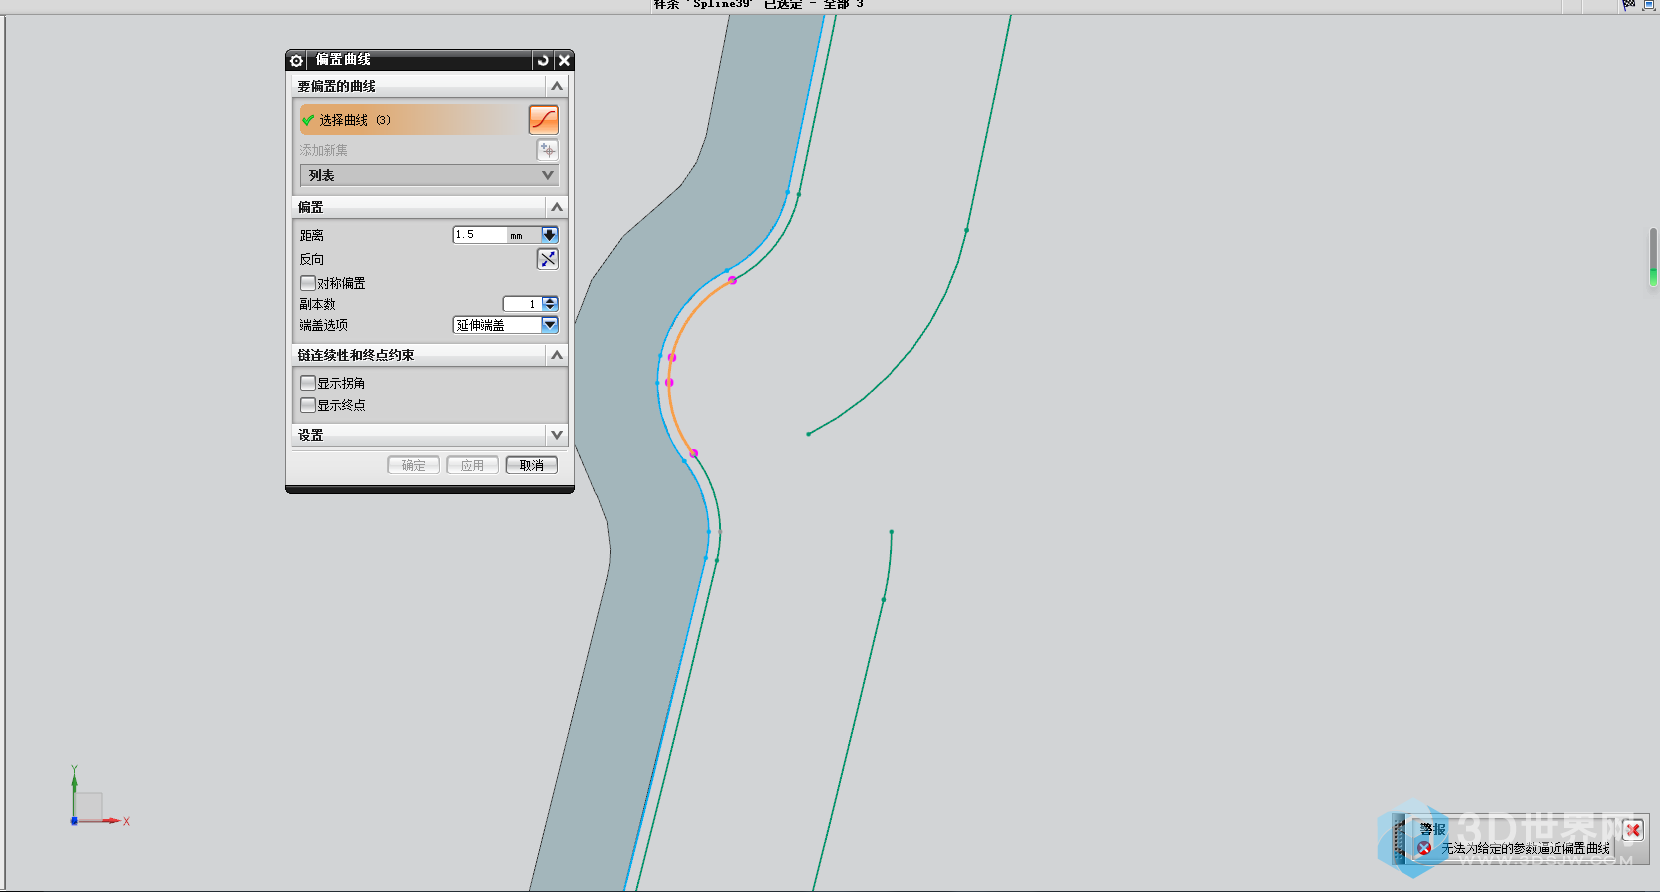
Task: Click the 反向 reverse direction icon
Action: [548, 259]
